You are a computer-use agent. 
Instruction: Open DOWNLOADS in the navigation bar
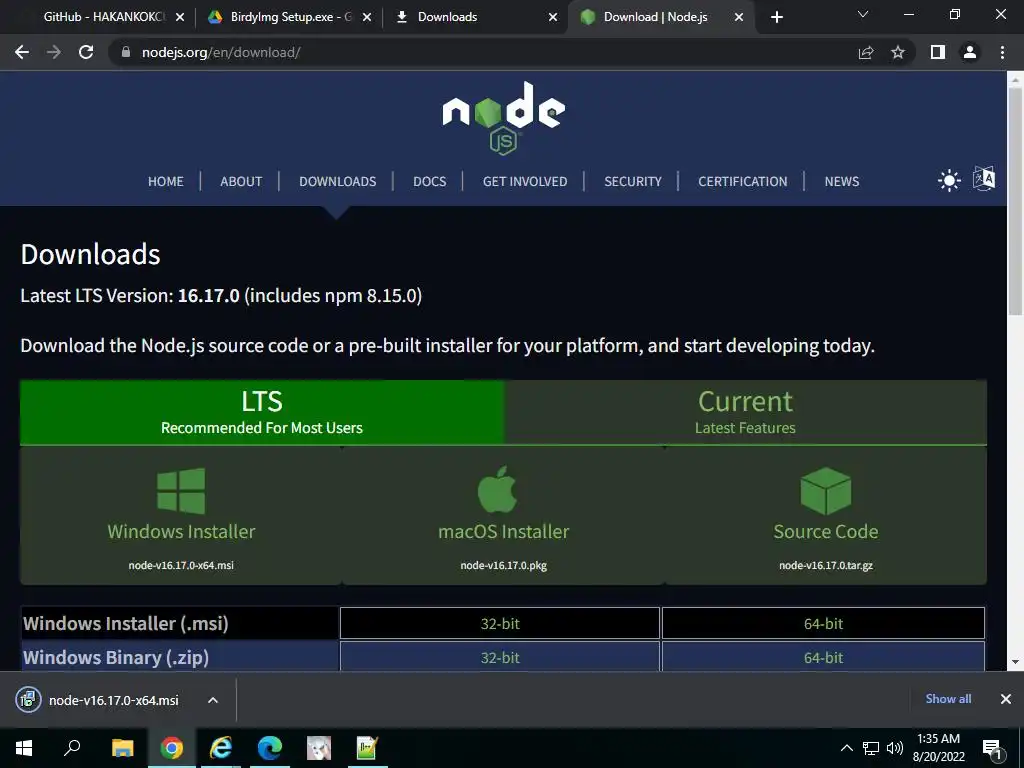coord(338,182)
